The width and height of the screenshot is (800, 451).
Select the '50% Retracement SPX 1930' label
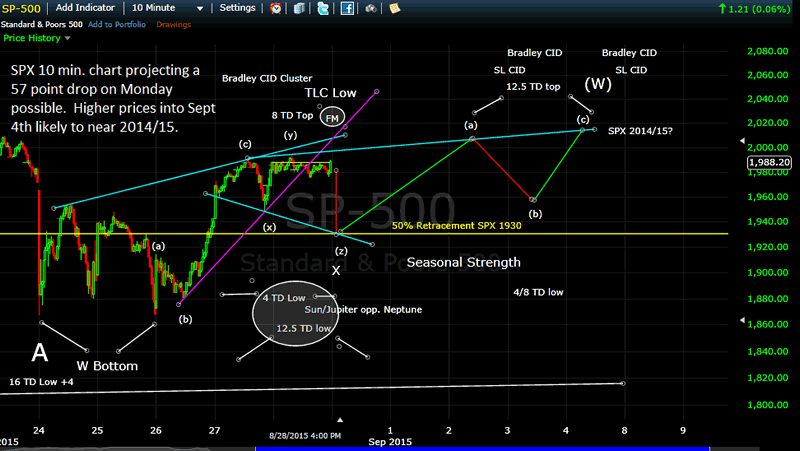click(x=457, y=226)
